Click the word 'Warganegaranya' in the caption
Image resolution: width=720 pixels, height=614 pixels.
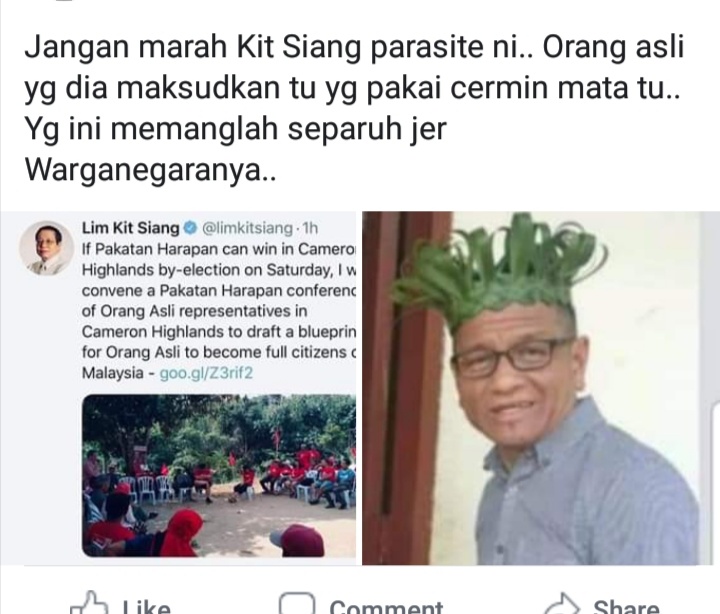click(x=143, y=169)
